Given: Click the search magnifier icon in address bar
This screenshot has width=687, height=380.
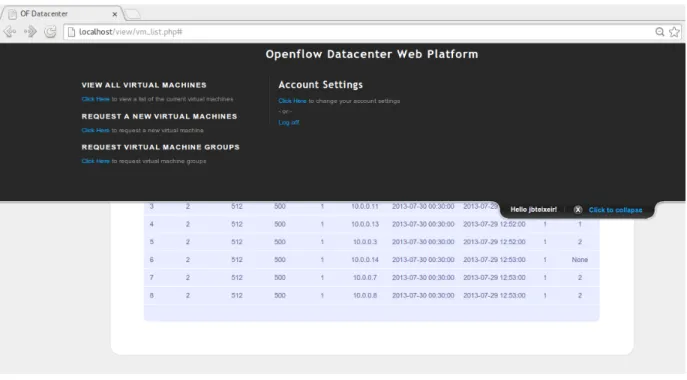Looking at the screenshot, I should point(659,32).
